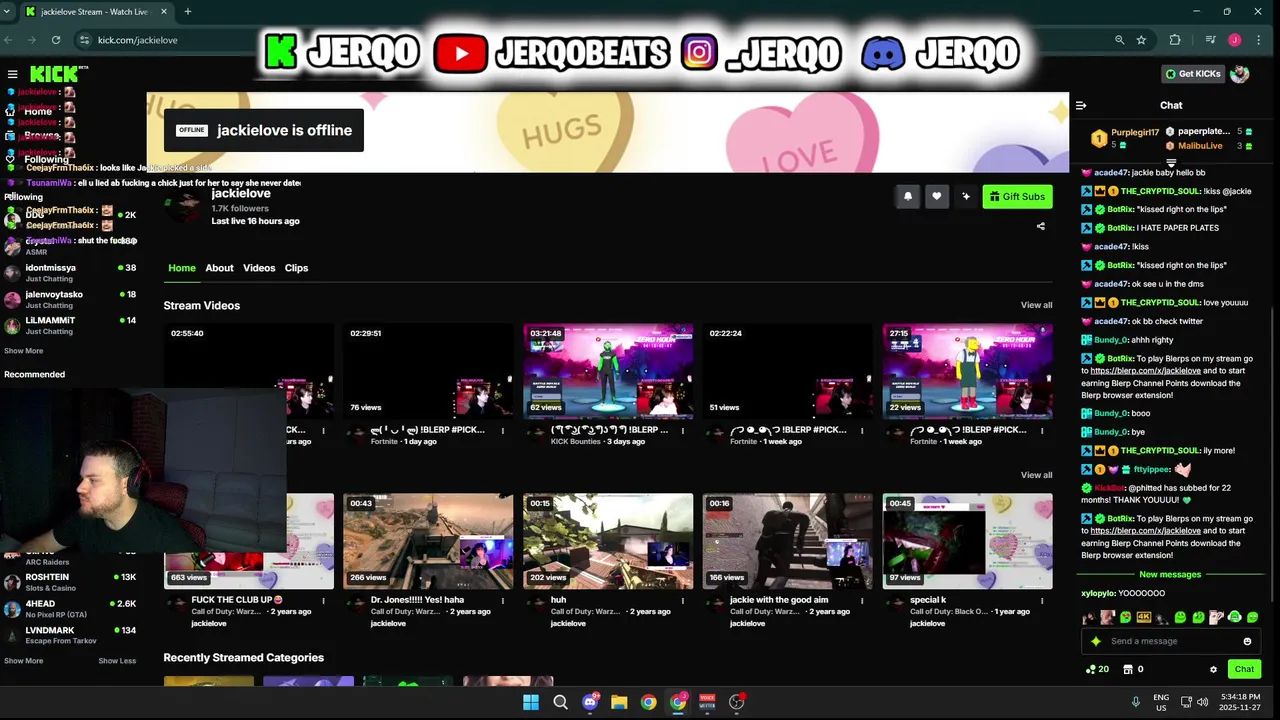Click Purplegirl17 on the chat leaderboard
Screen dimensions: 1280x720
1135,132
